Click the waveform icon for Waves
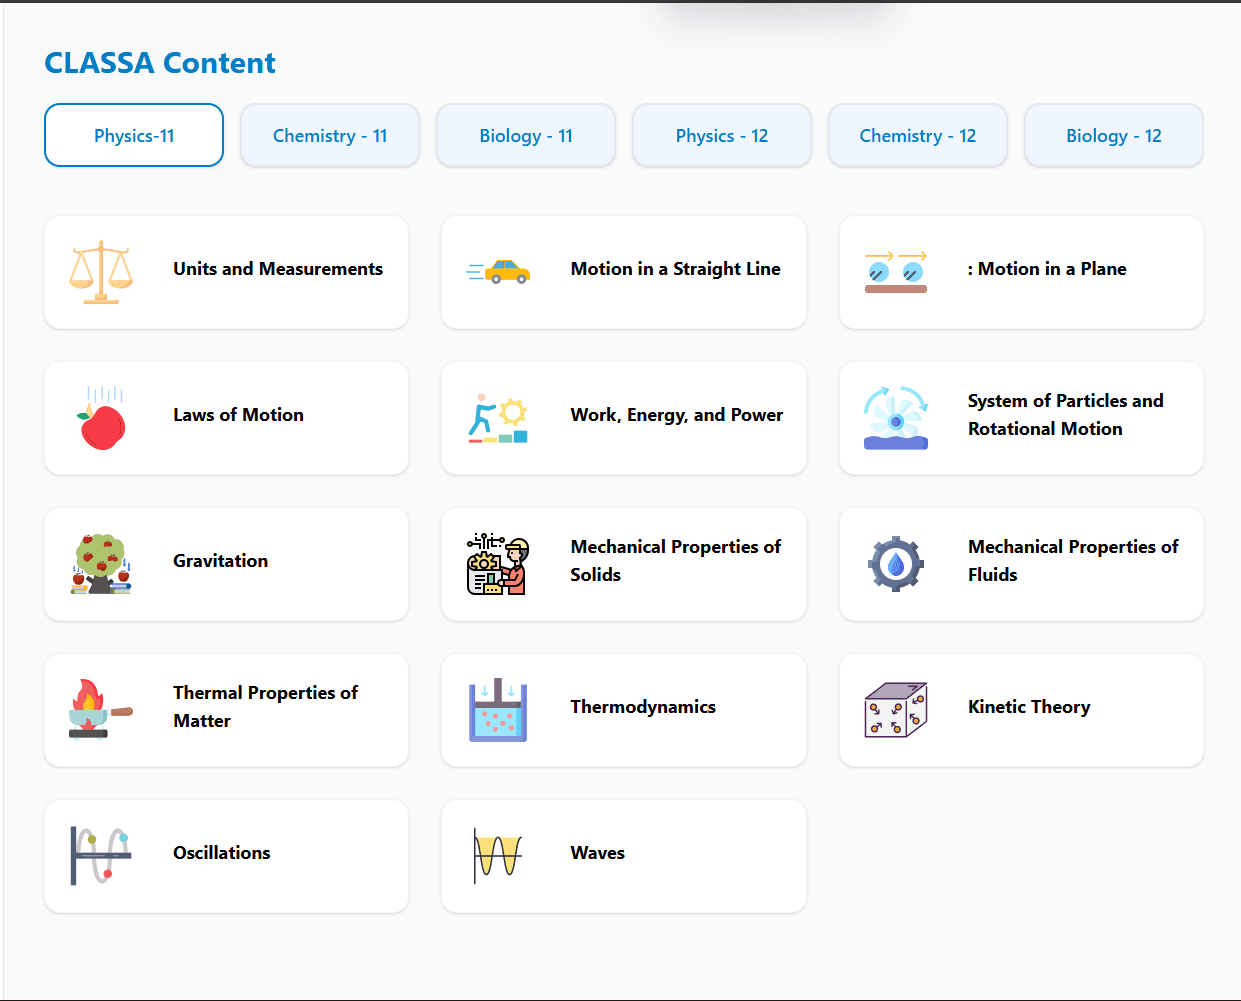 tap(497, 854)
